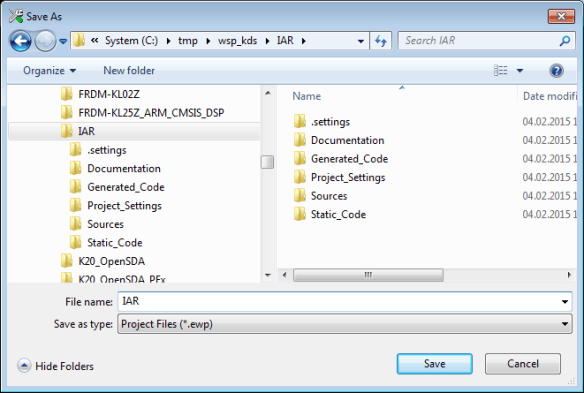The width and height of the screenshot is (584, 393).
Task: Select Sources in the folder tree
Action: click(x=105, y=224)
